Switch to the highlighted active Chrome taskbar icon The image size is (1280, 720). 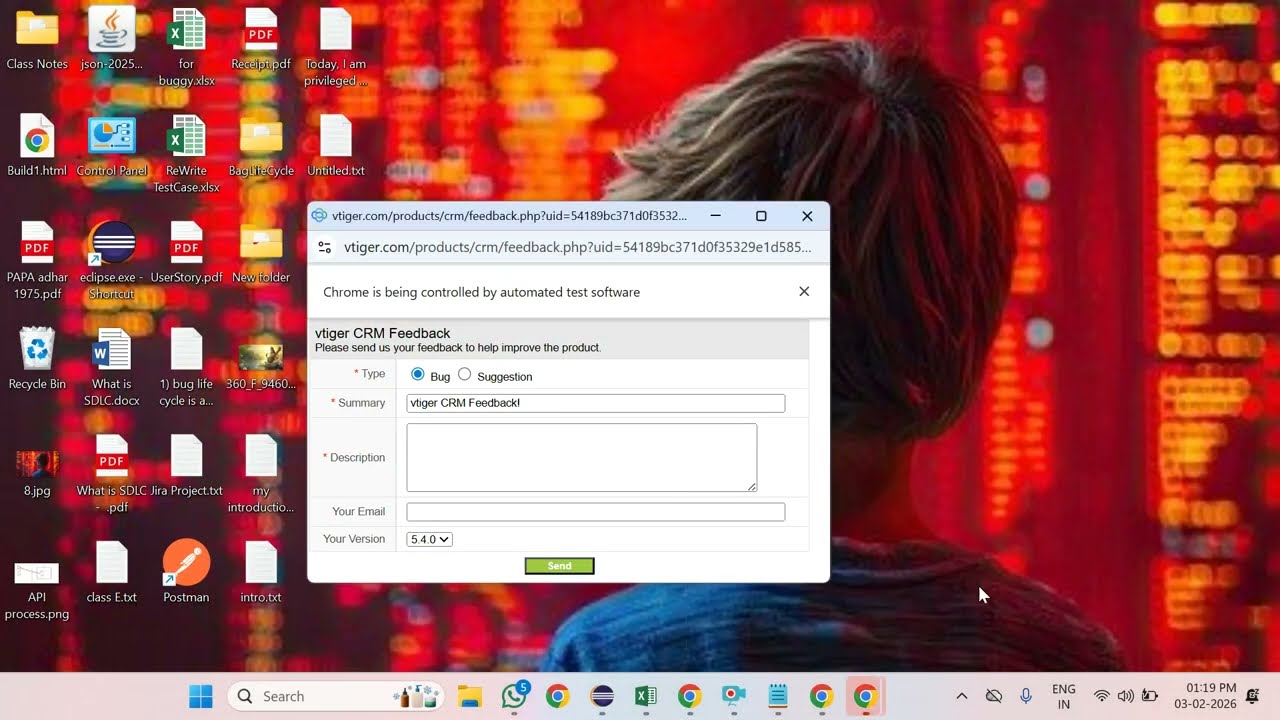click(866, 696)
